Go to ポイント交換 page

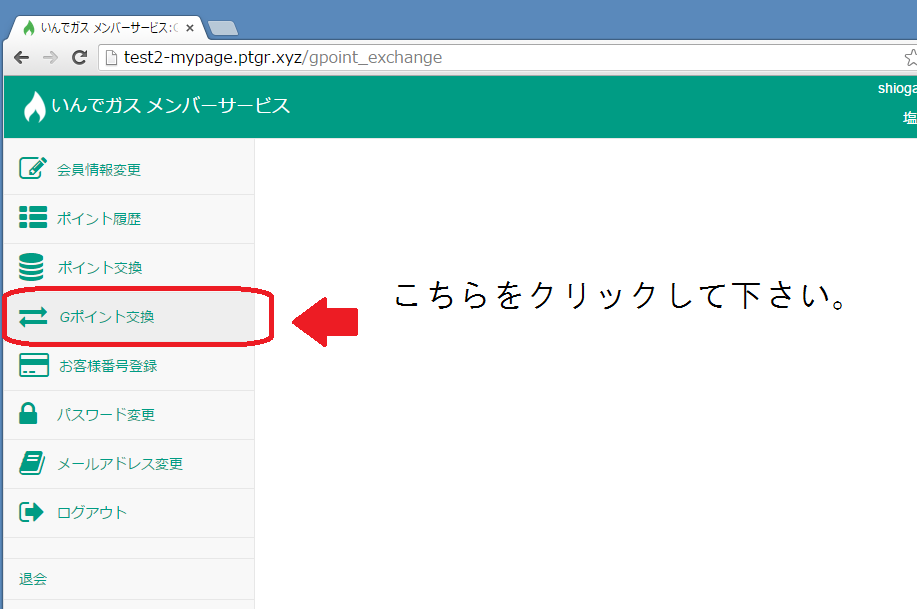(99, 268)
